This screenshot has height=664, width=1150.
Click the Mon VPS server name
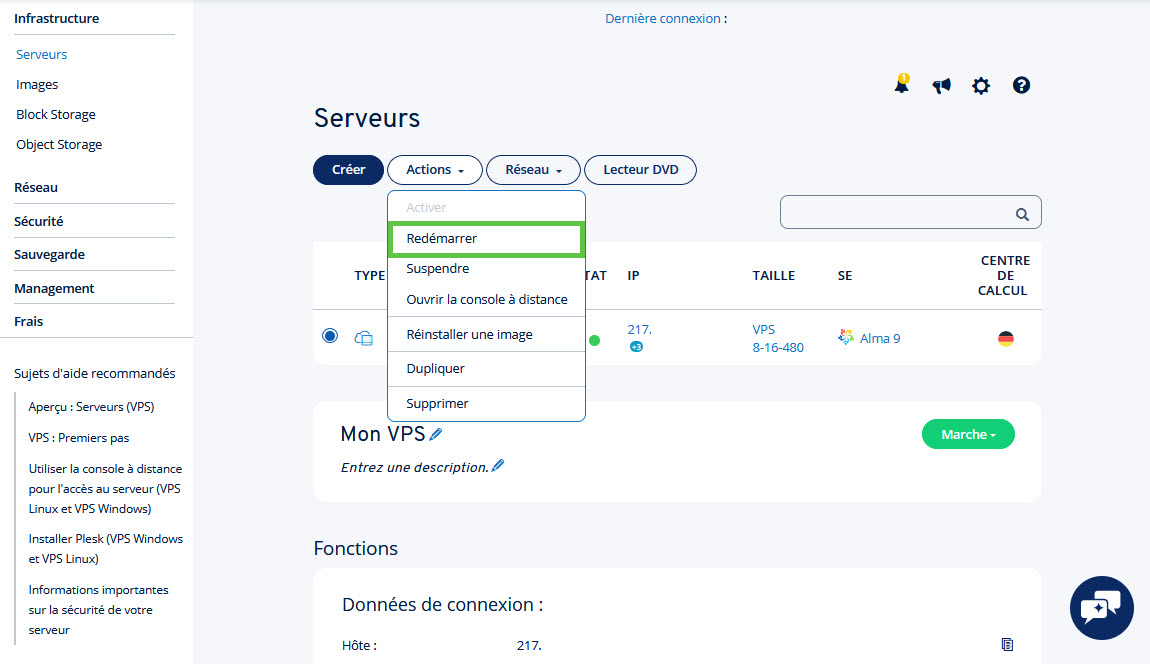(383, 434)
